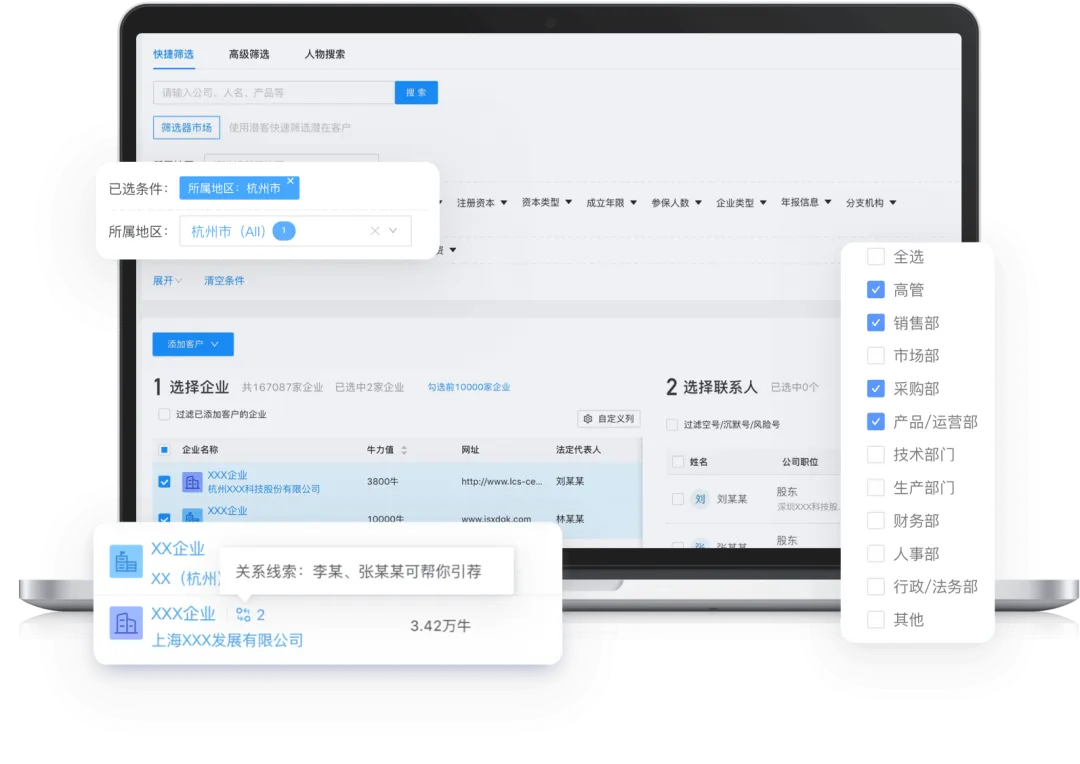Toggle 过滤已添加客户的企业 checkbox
Screen dimensions: 1080x764
point(164,414)
